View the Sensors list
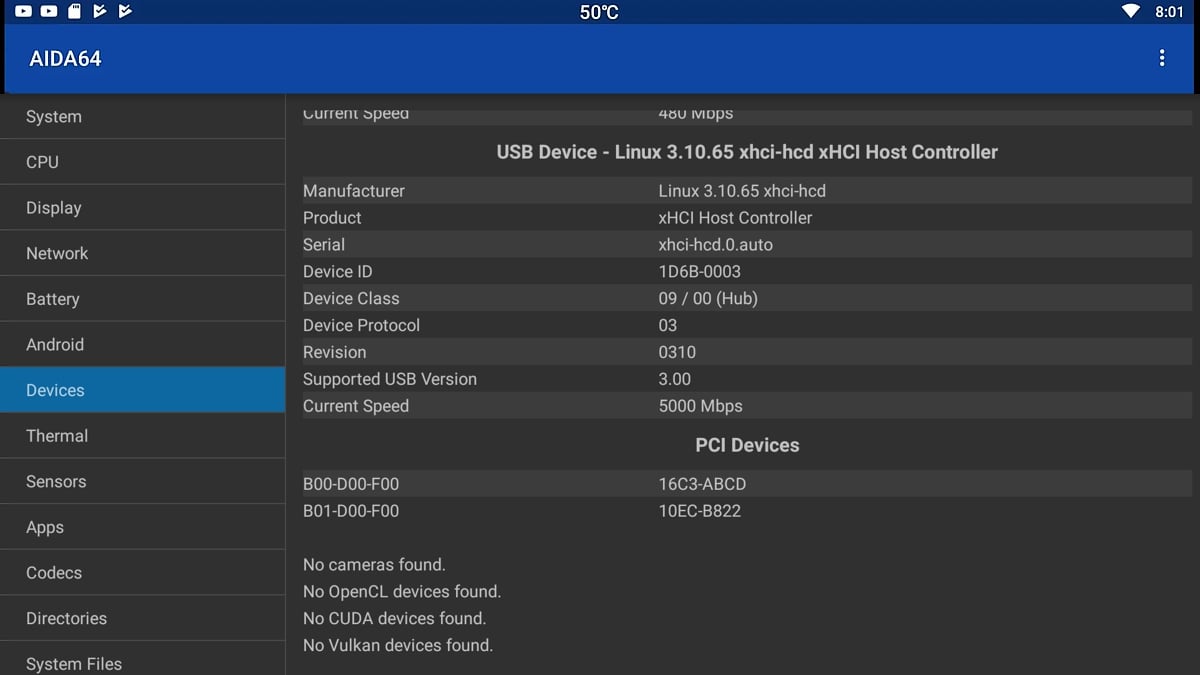Screen dimensions: 1200x675 coord(142,481)
